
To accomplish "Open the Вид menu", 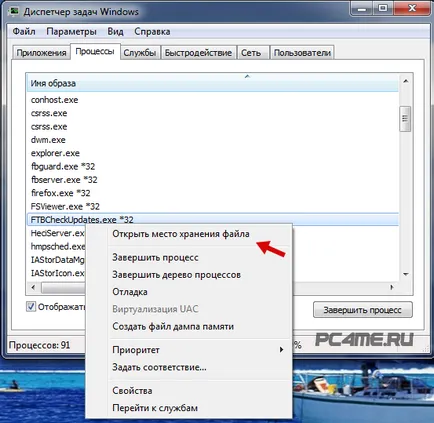I will coord(115,32).
